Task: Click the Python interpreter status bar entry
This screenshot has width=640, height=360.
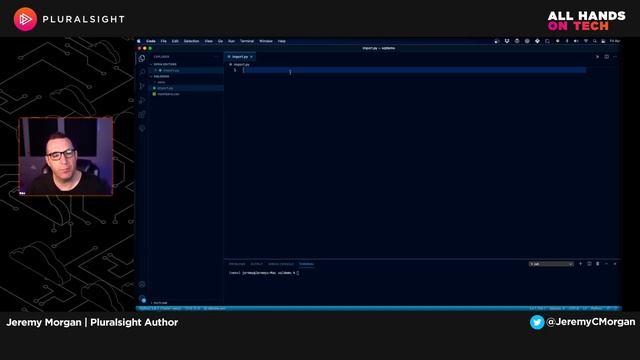Action: [x=160, y=308]
